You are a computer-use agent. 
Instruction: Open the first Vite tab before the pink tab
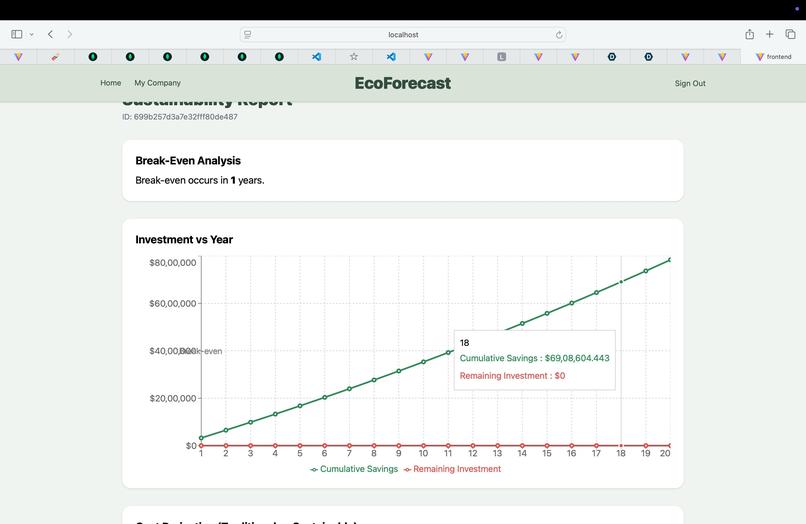click(19, 57)
